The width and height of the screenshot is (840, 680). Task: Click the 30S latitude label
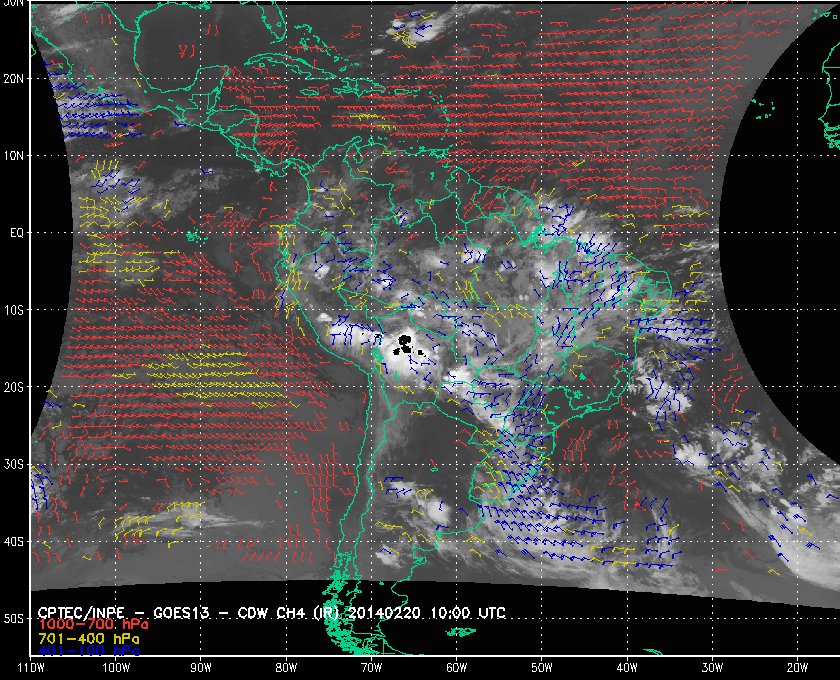[13, 464]
